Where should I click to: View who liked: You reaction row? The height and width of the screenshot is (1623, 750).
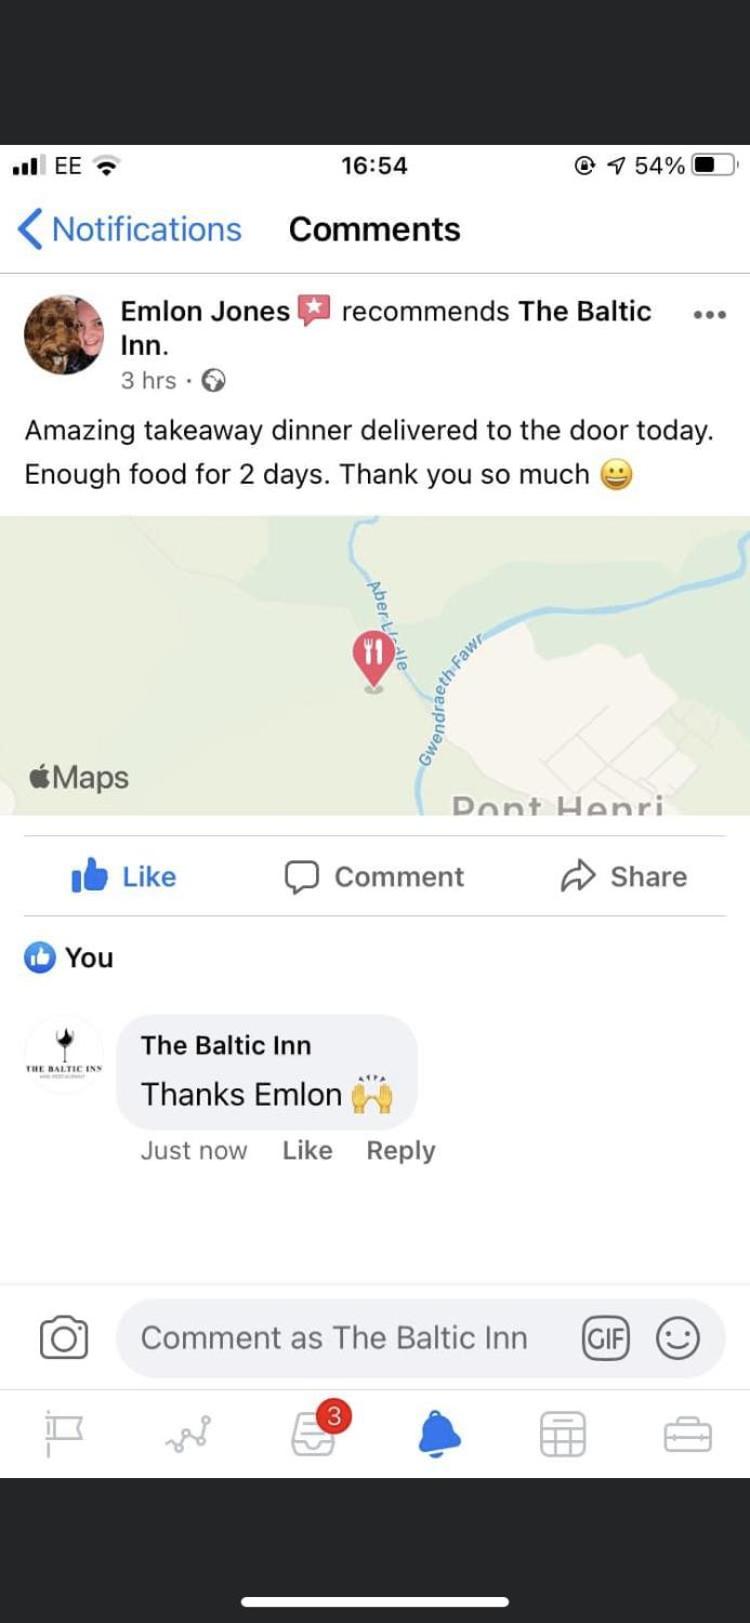(69, 957)
